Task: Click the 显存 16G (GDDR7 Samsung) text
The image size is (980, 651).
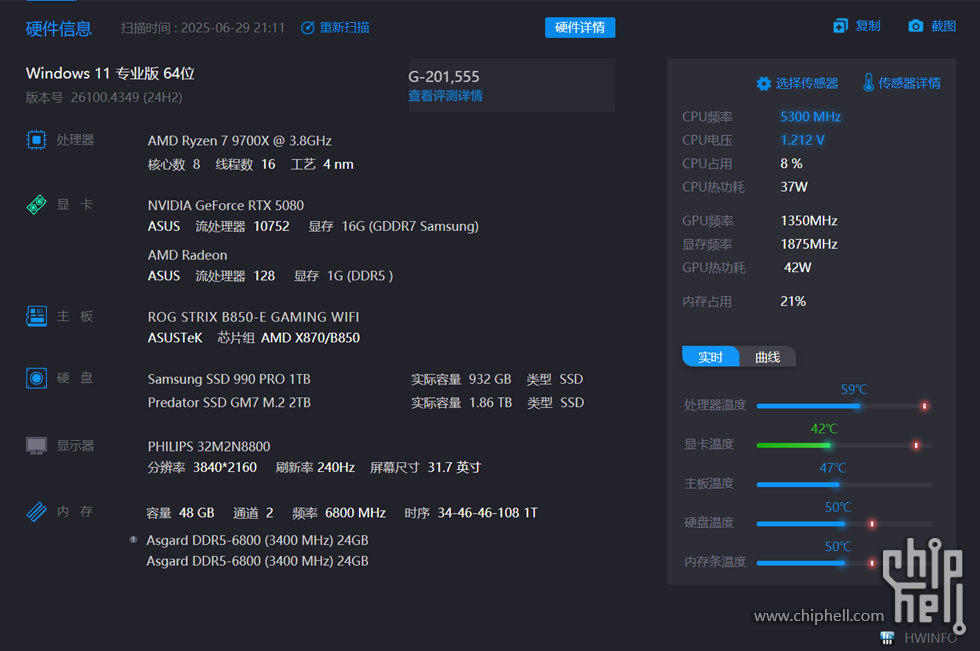Action: pyautogui.click(x=393, y=226)
